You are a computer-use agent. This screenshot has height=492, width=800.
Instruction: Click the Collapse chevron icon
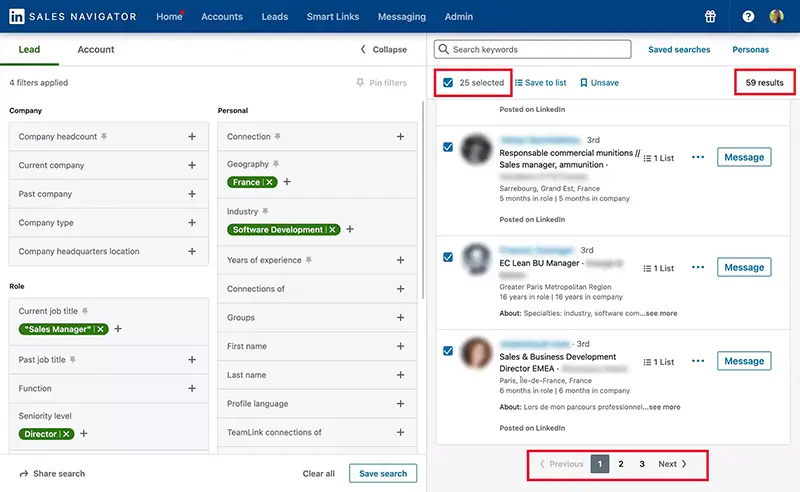click(x=363, y=49)
